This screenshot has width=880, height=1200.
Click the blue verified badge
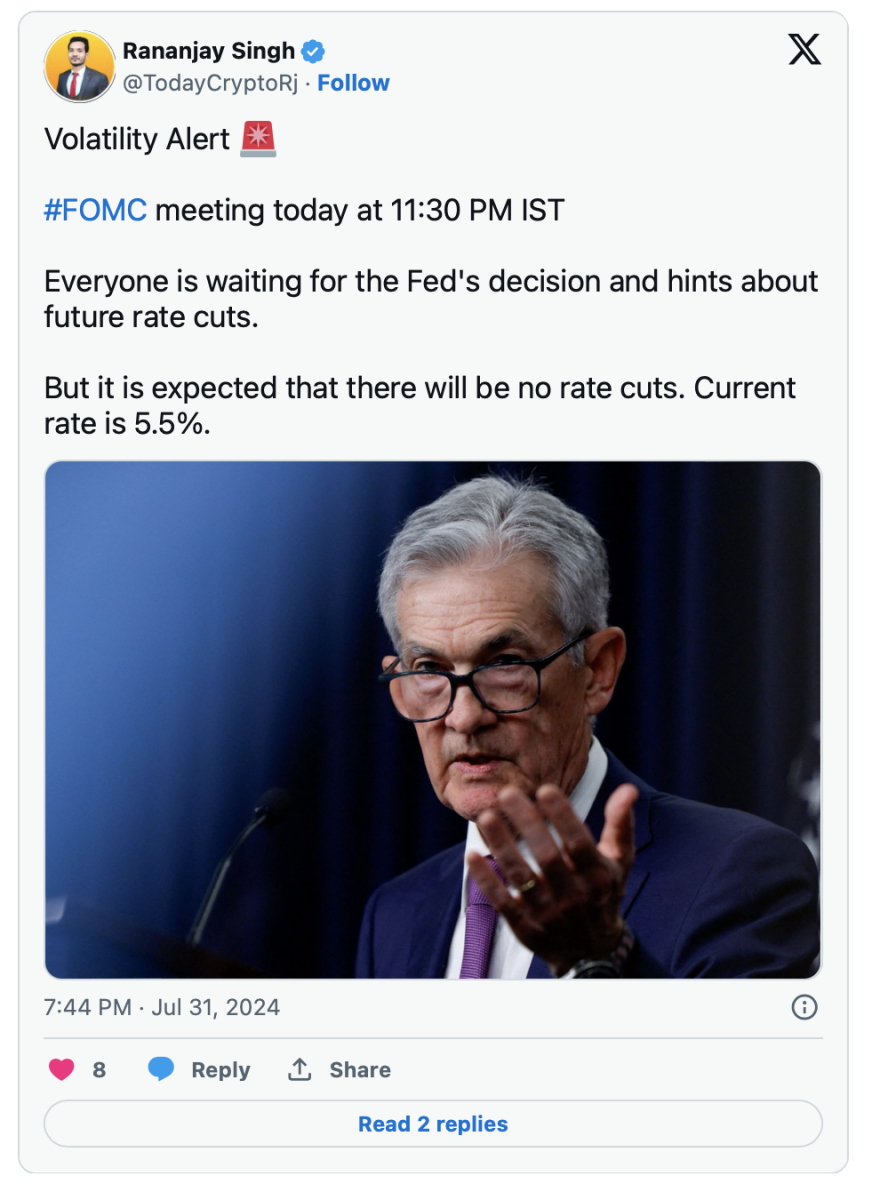(x=314, y=51)
